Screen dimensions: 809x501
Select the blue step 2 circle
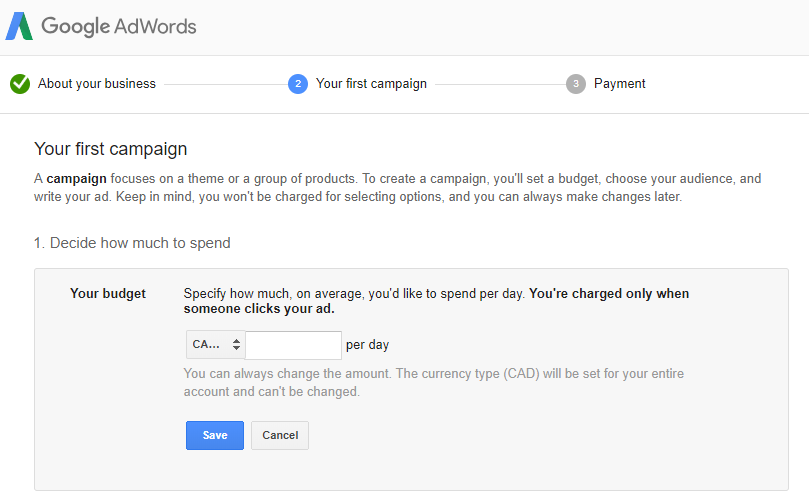[x=298, y=84]
